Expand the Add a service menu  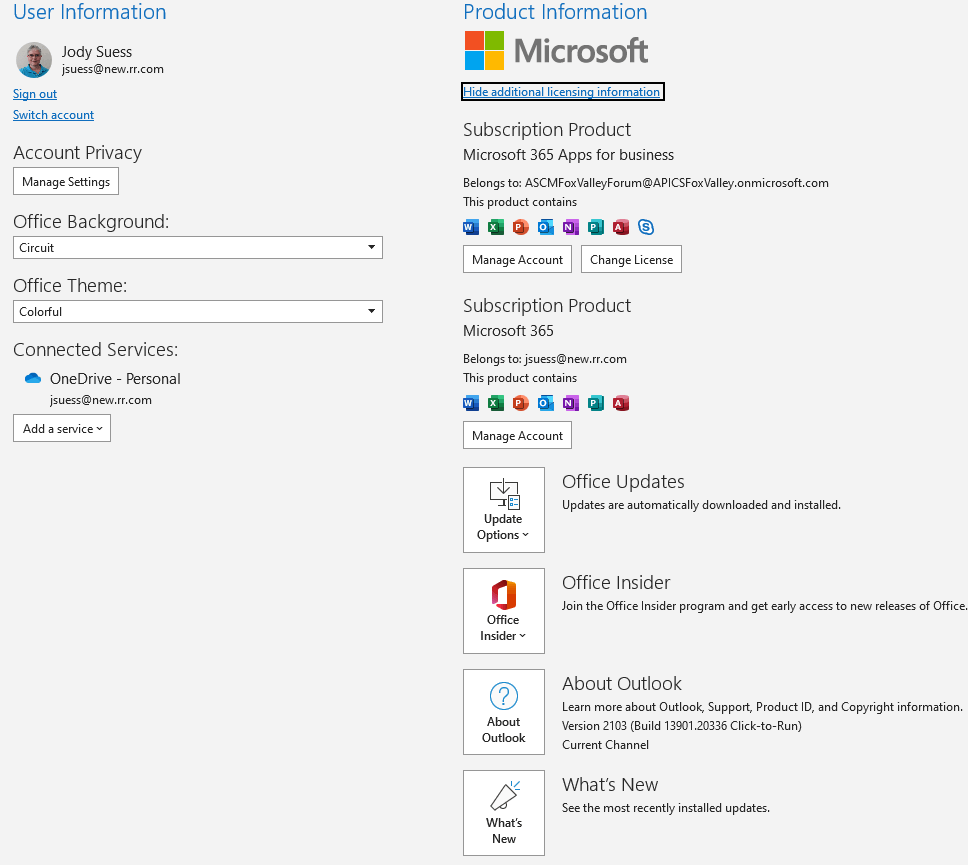62,428
